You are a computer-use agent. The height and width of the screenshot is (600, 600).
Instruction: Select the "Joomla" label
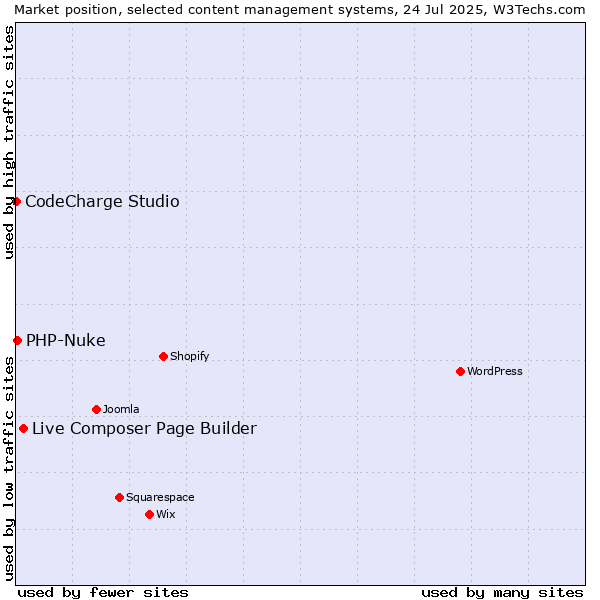click(121, 409)
